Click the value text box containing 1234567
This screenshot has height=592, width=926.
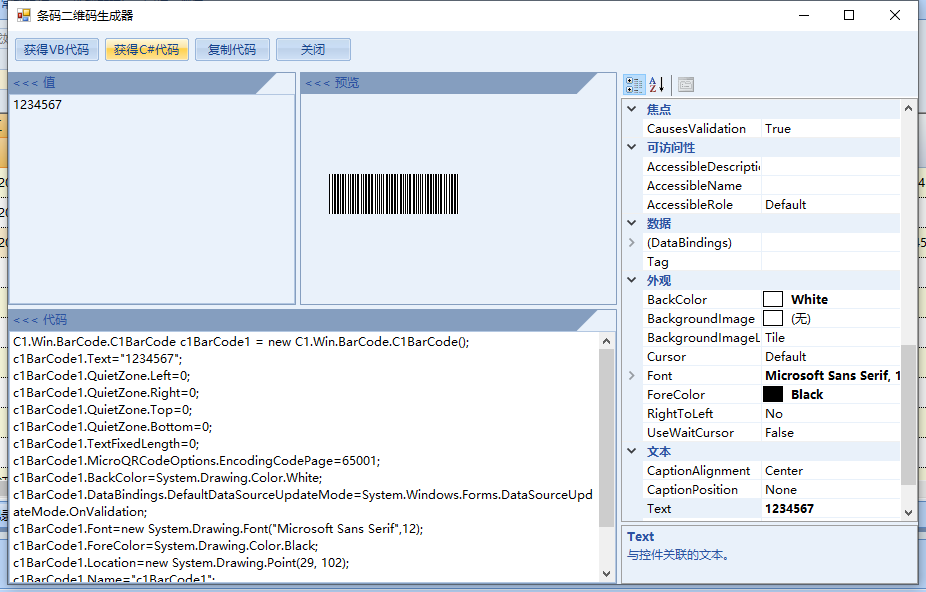pyautogui.click(x=152, y=199)
